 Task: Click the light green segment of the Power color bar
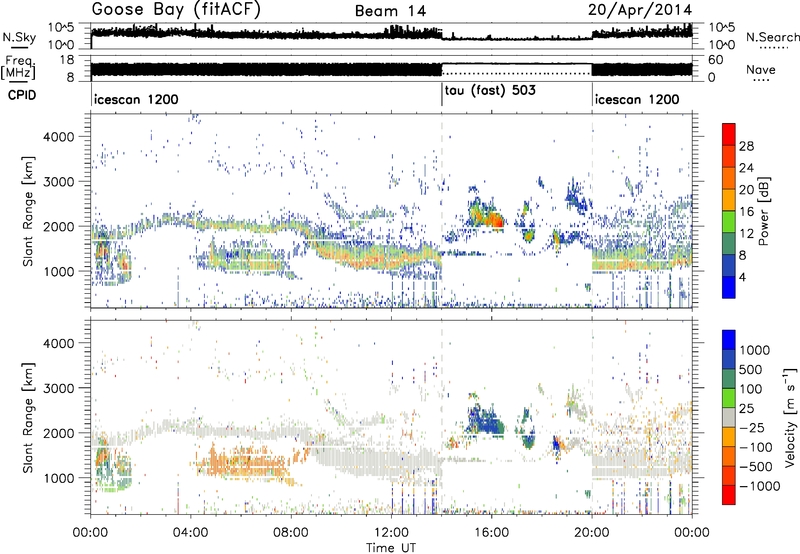729,222
